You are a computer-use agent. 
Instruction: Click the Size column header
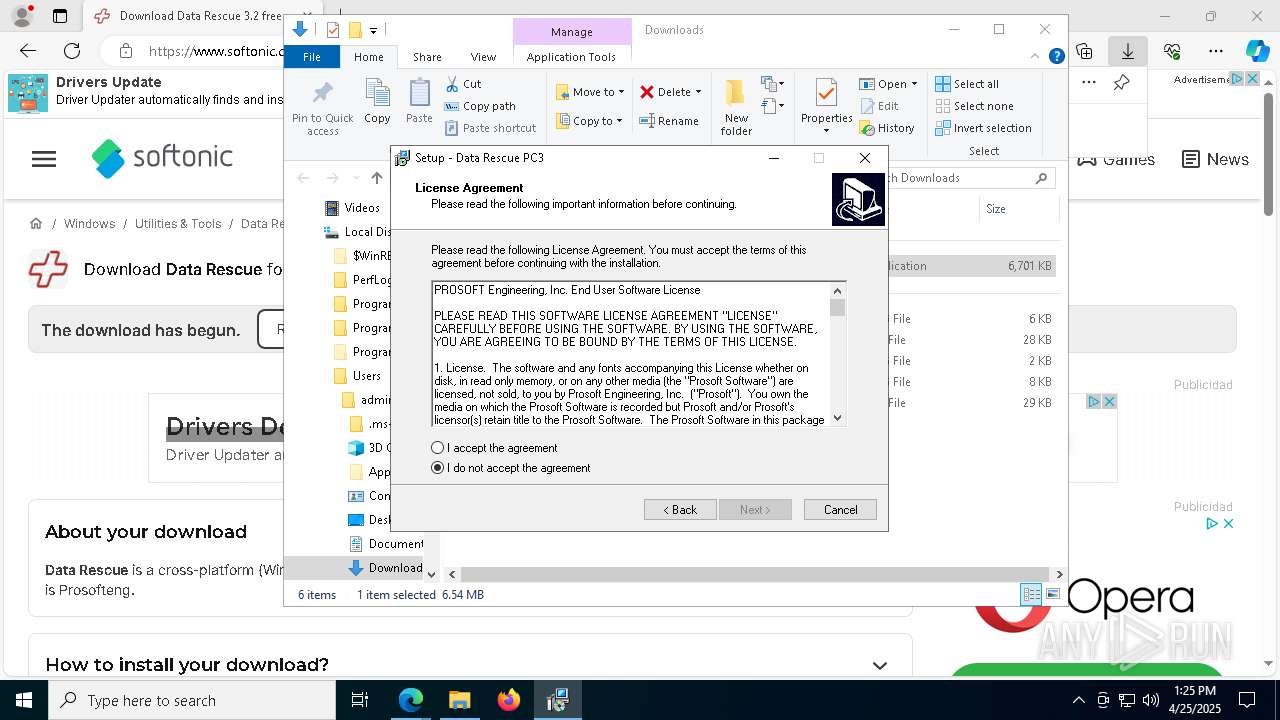pos(996,209)
